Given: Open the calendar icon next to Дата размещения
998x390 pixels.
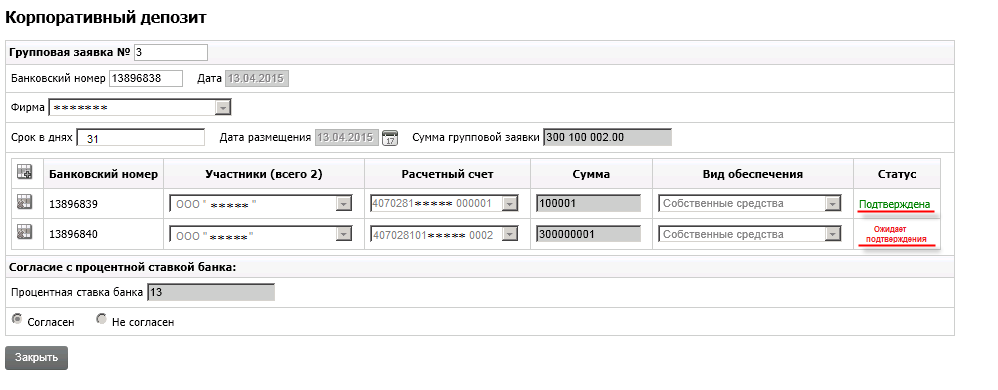Looking at the screenshot, I should (390, 137).
